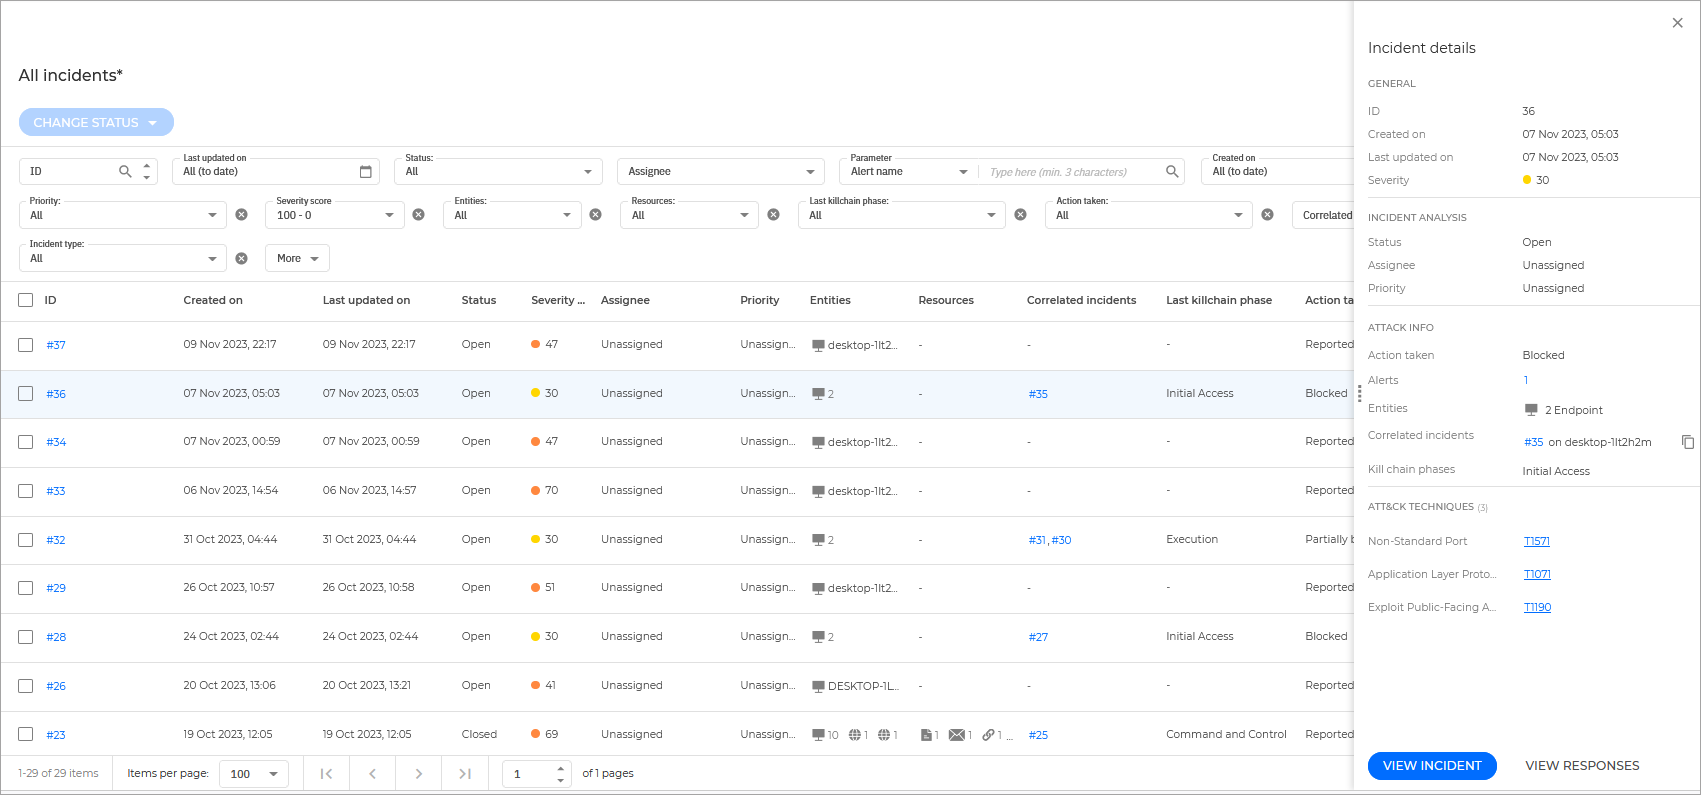Clear the Priority filter
This screenshot has height=795, width=1701.
[241, 215]
